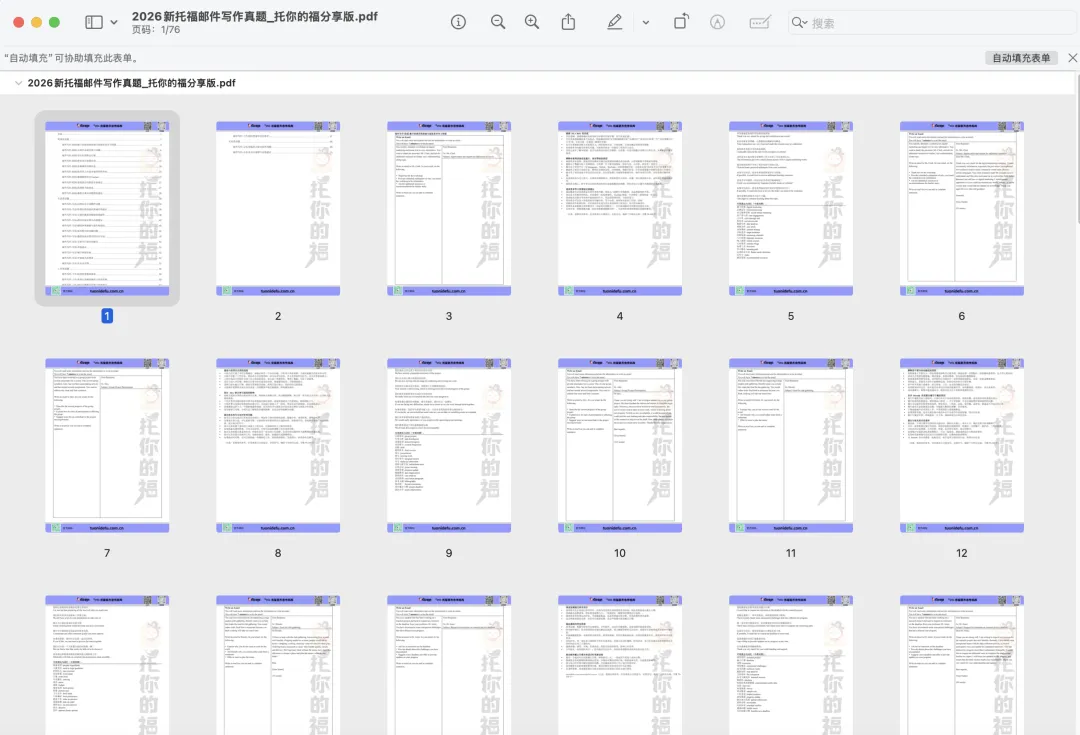Viewport: 1080px width, 735px height.
Task: Click the 自动填充表单 button
Action: click(1022, 57)
